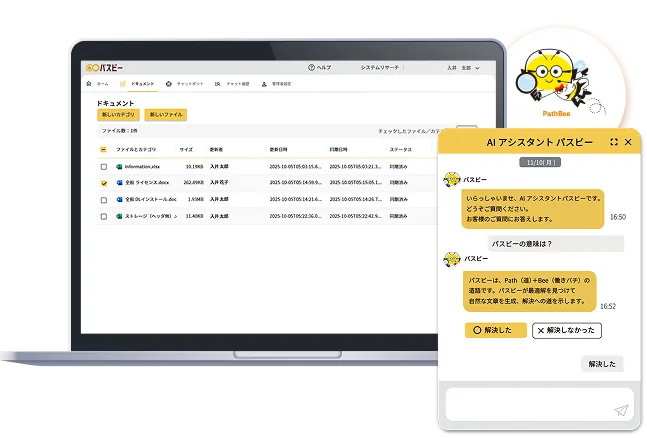Click the answer bubble about Path + Bee
The width and height of the screenshot is (647, 438).
pos(530,291)
